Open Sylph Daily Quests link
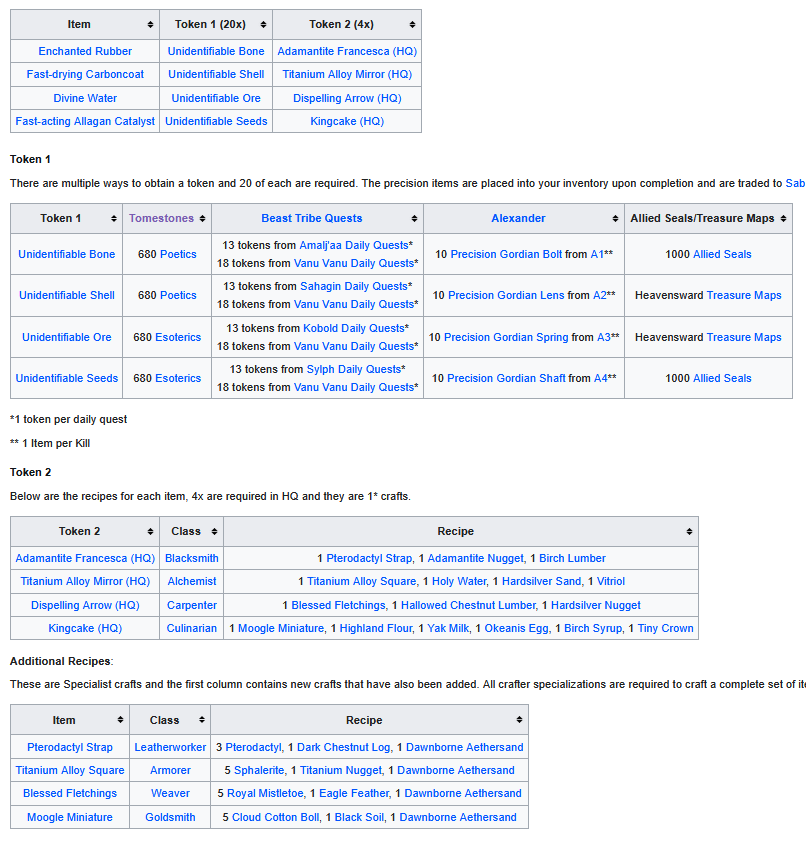Screen dimensions: 806x841 pyautogui.click(x=354, y=369)
